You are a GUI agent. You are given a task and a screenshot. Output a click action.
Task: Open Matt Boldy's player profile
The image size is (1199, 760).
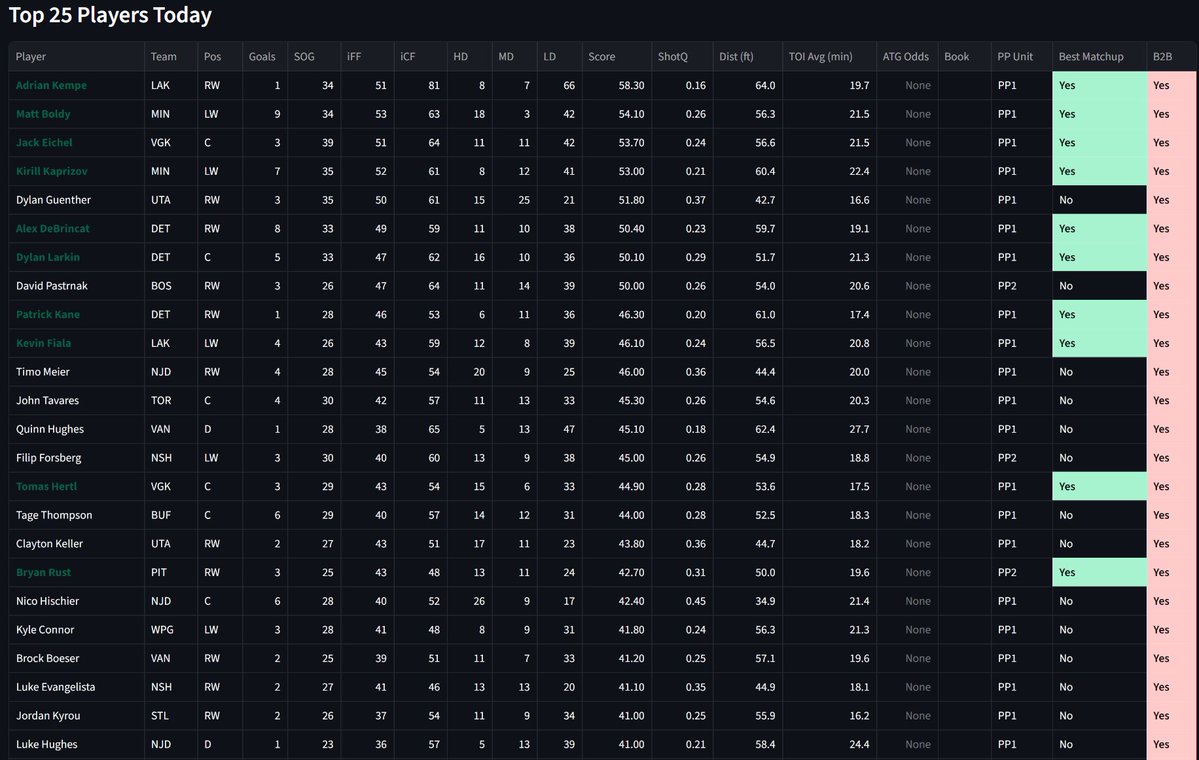coord(41,113)
